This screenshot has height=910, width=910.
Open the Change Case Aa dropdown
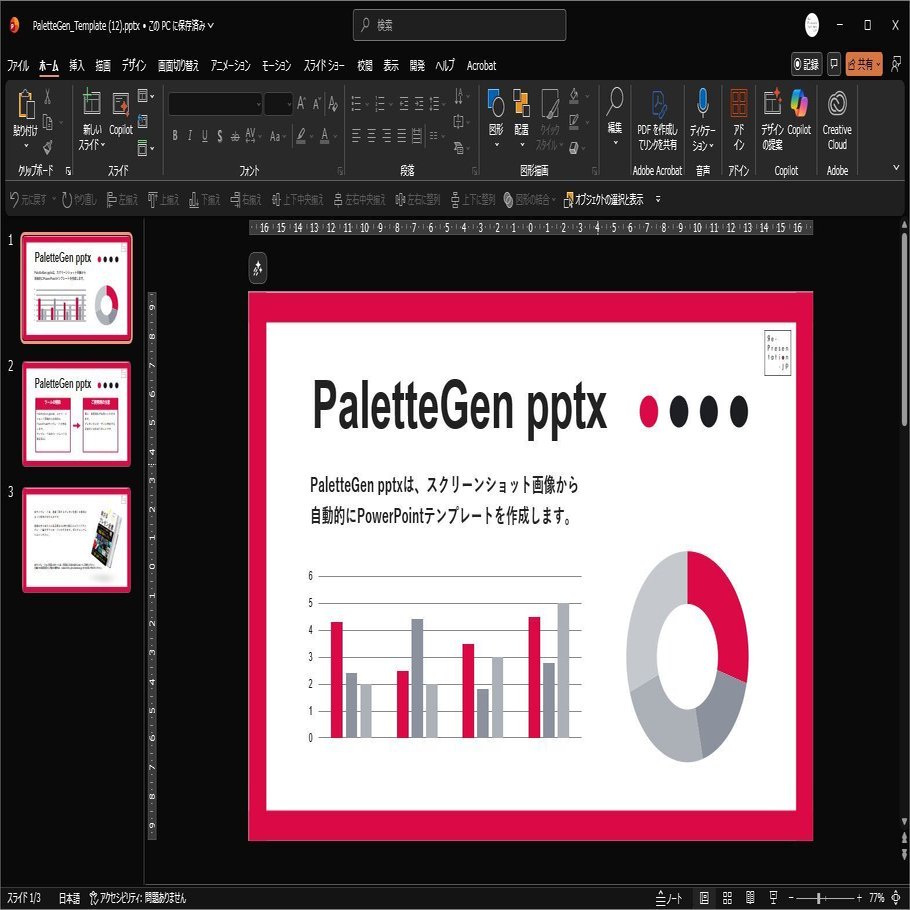277,136
